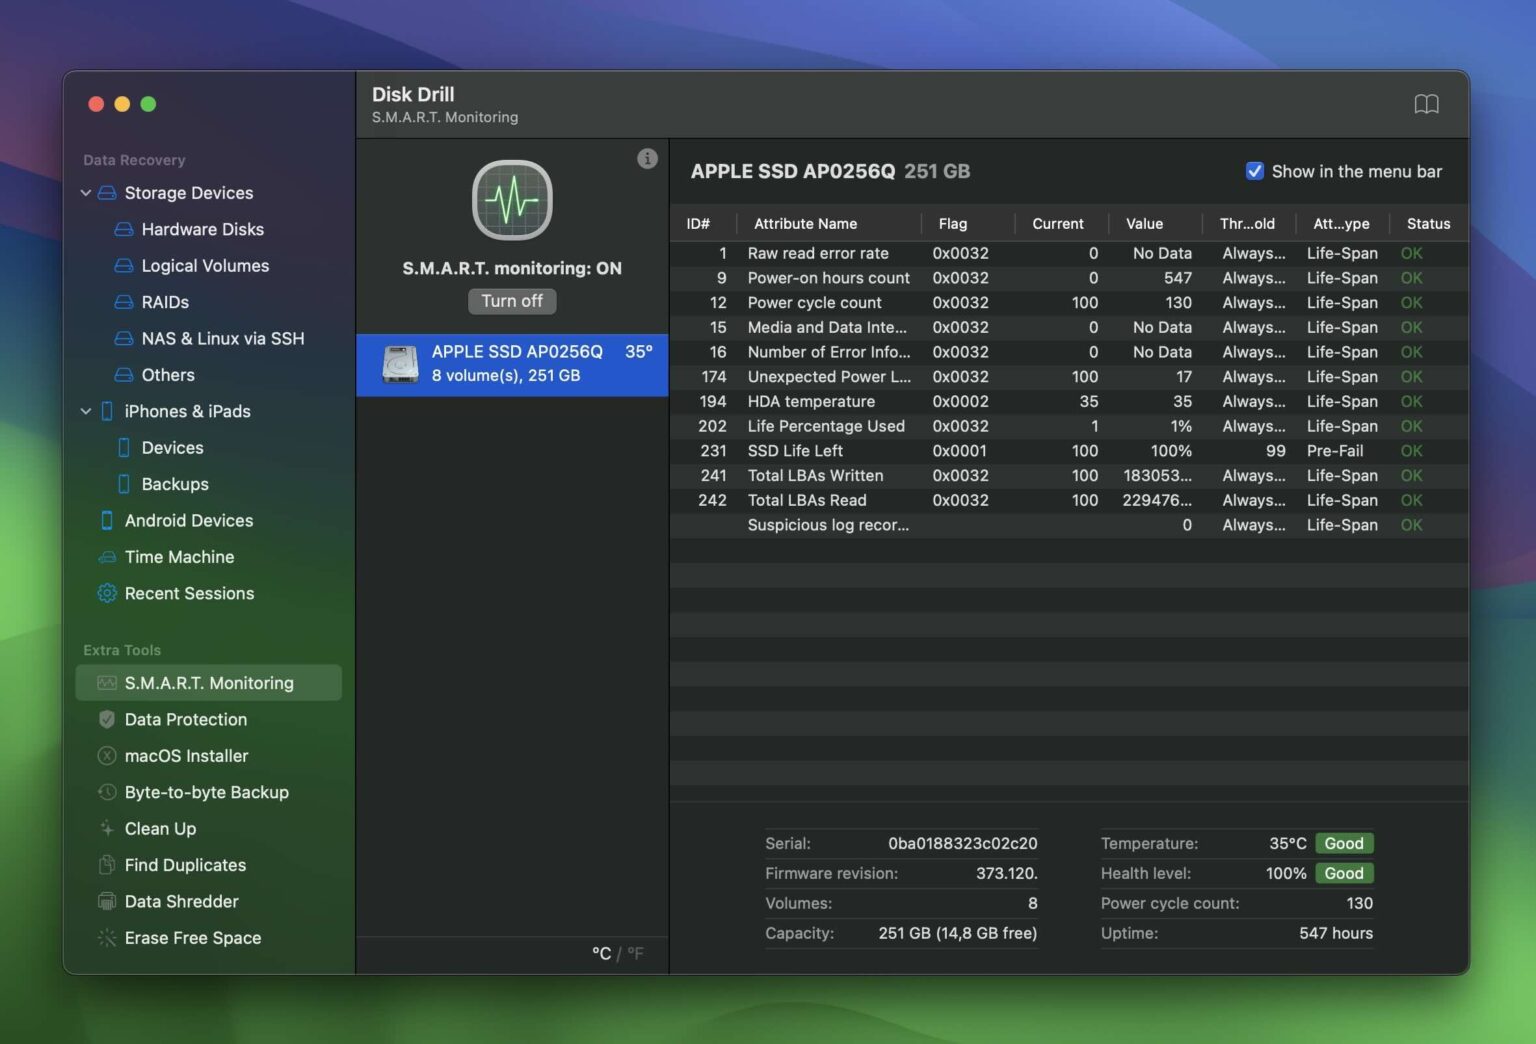Open the Data Protection tool
This screenshot has width=1536, height=1044.
185,719
